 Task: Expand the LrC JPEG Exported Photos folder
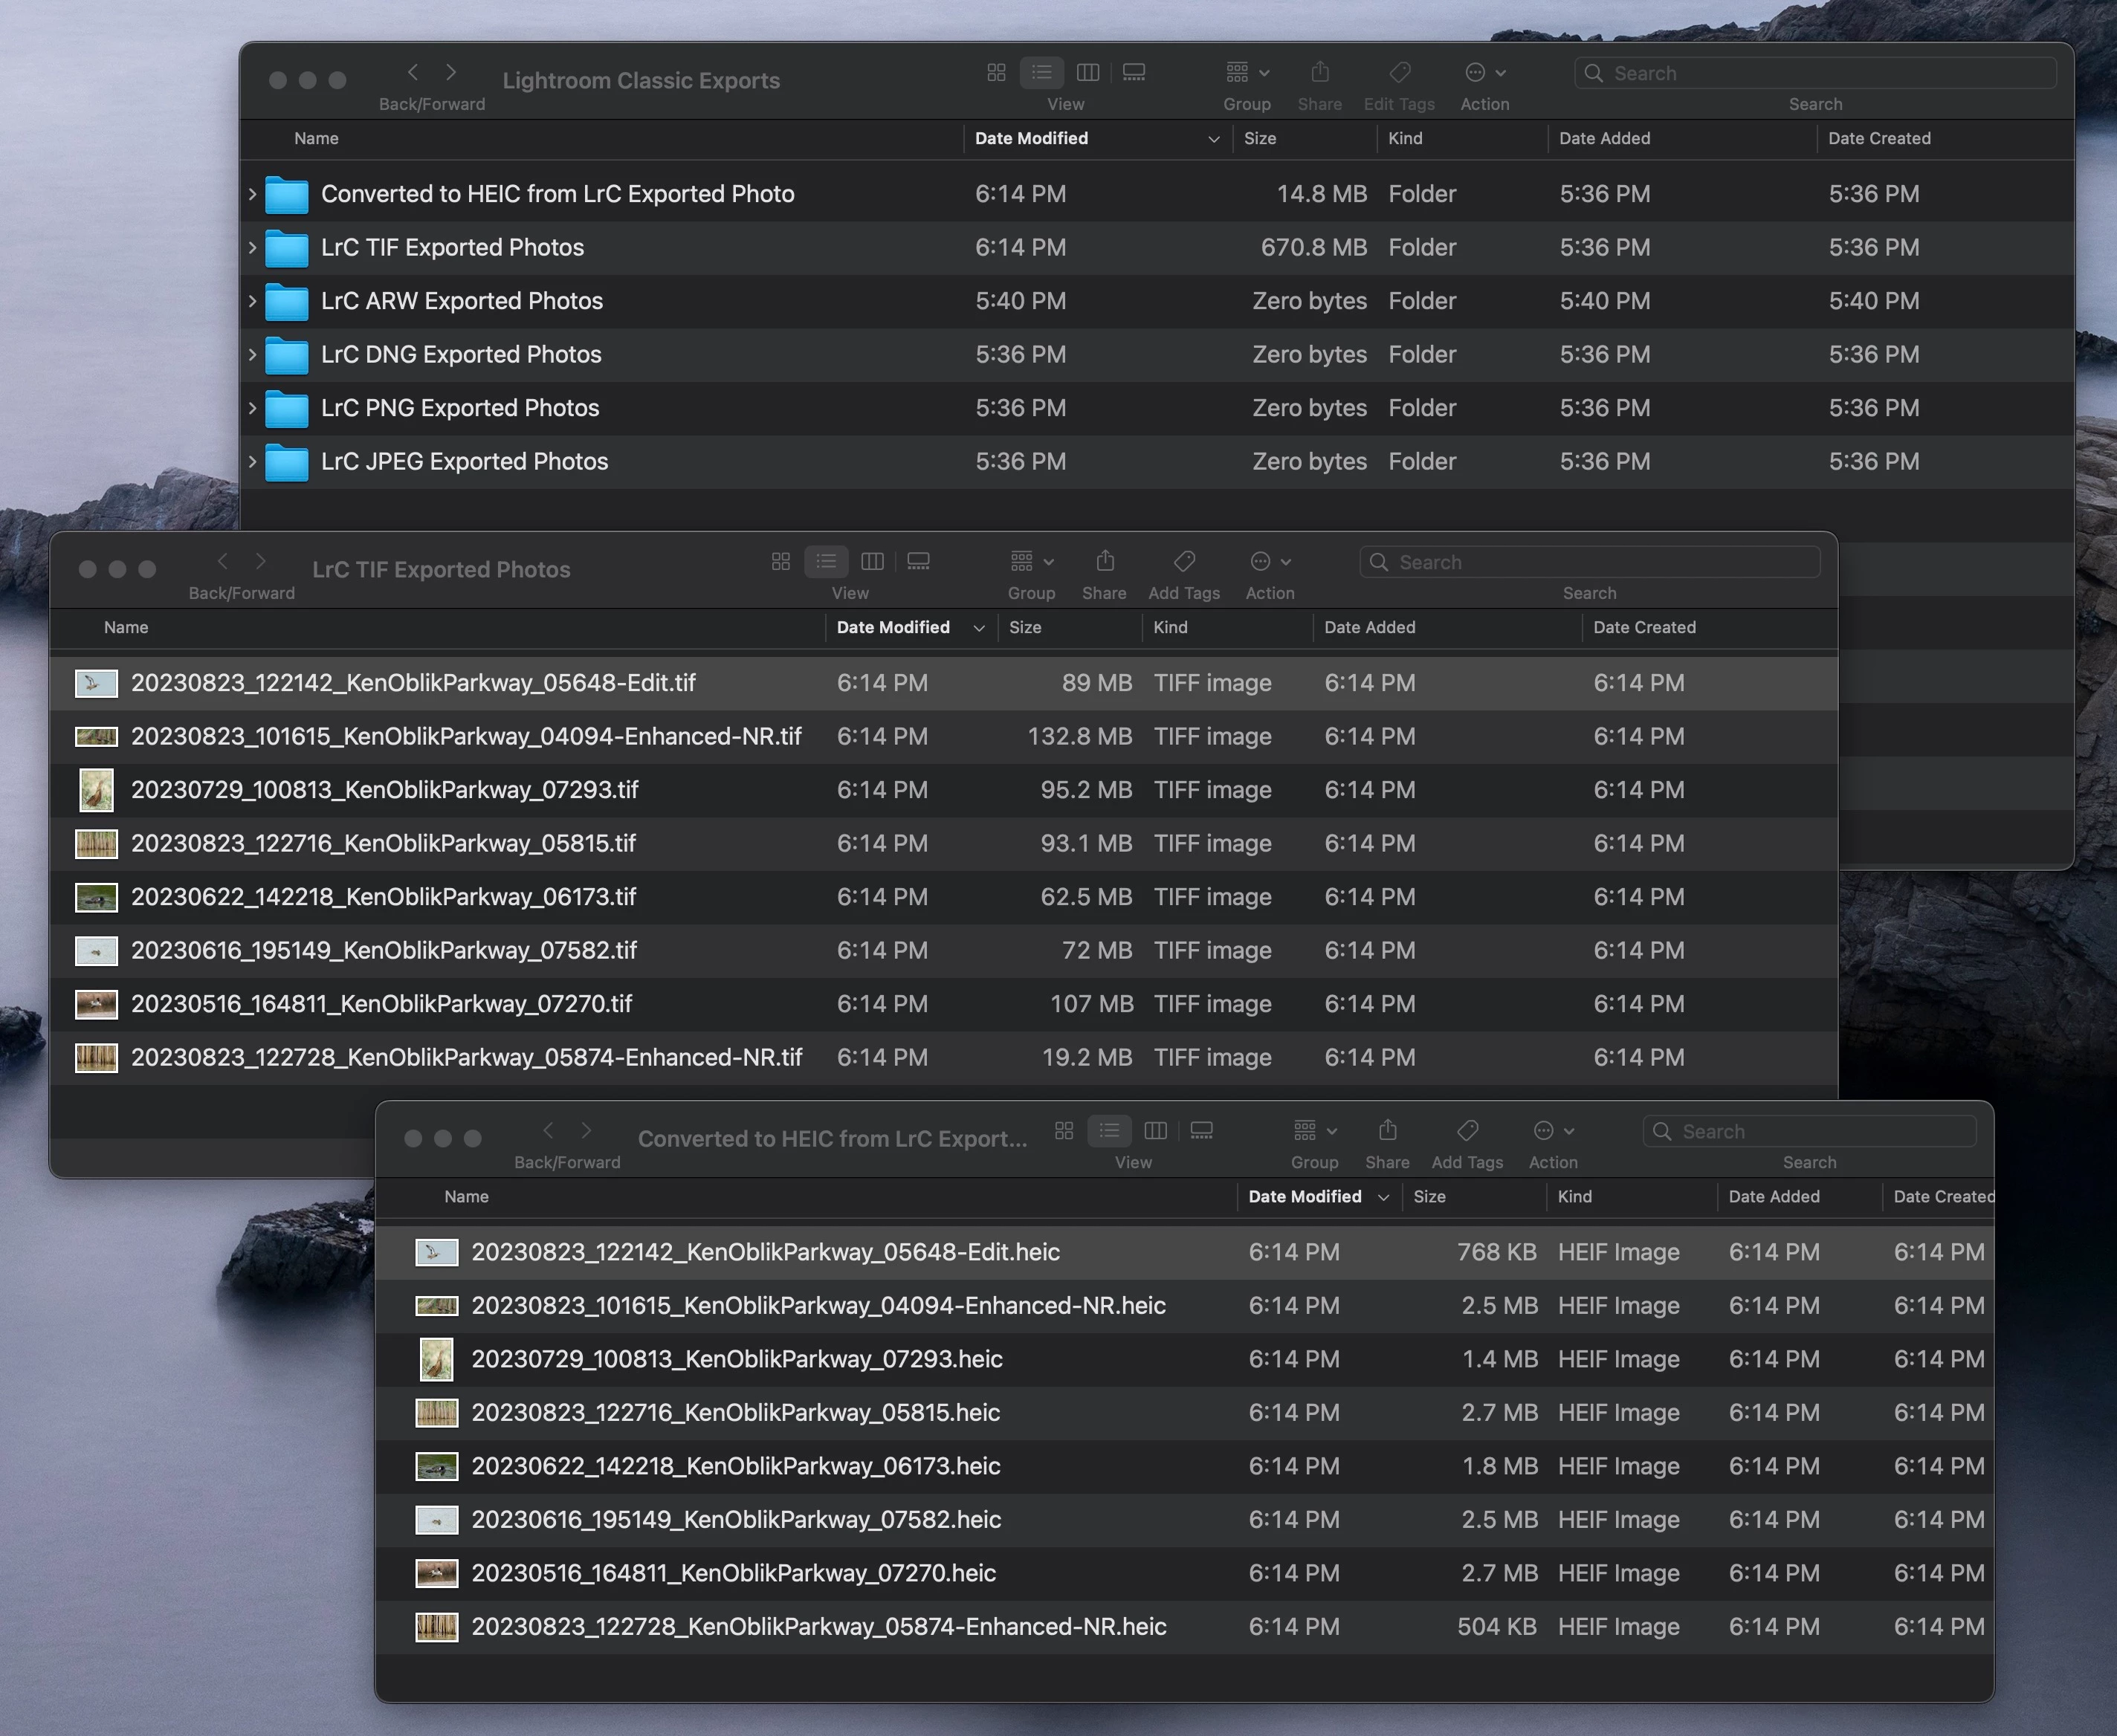pyautogui.click(x=252, y=461)
